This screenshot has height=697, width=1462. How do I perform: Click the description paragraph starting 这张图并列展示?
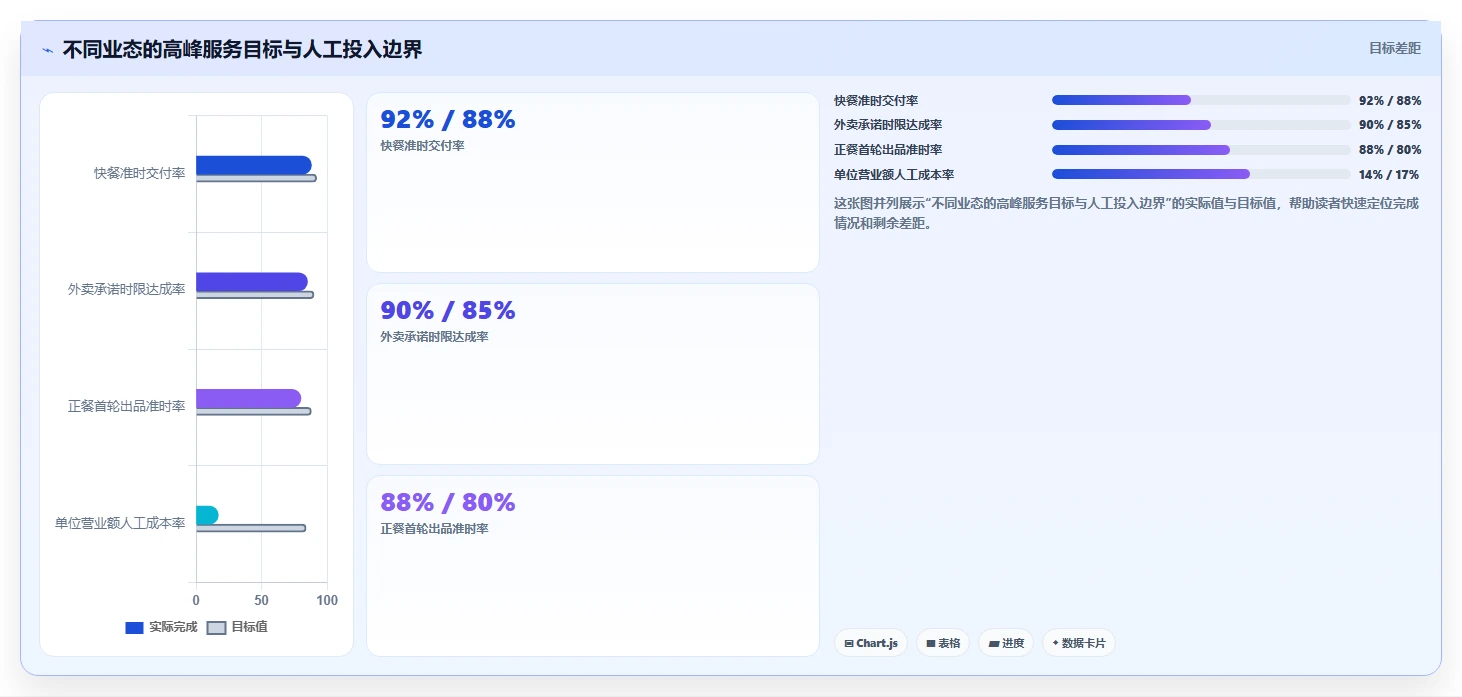[x=1127, y=213]
